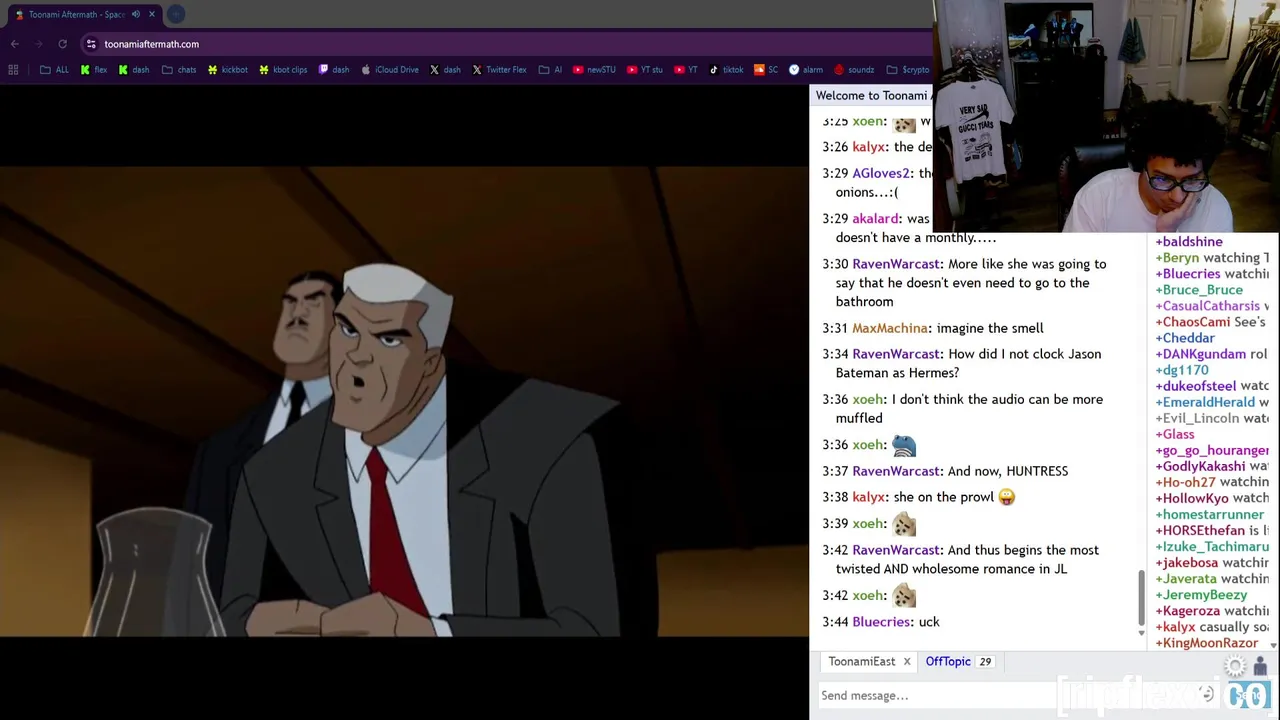Open the Twitch dash bookmark
The width and height of the screenshot is (1280, 720).
[333, 70]
